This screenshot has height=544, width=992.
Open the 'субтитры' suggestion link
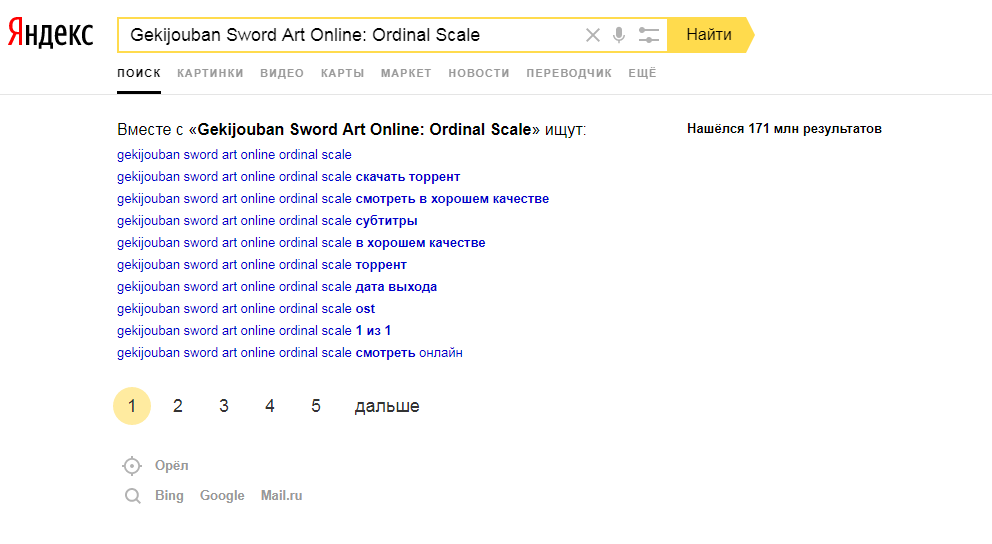point(267,221)
